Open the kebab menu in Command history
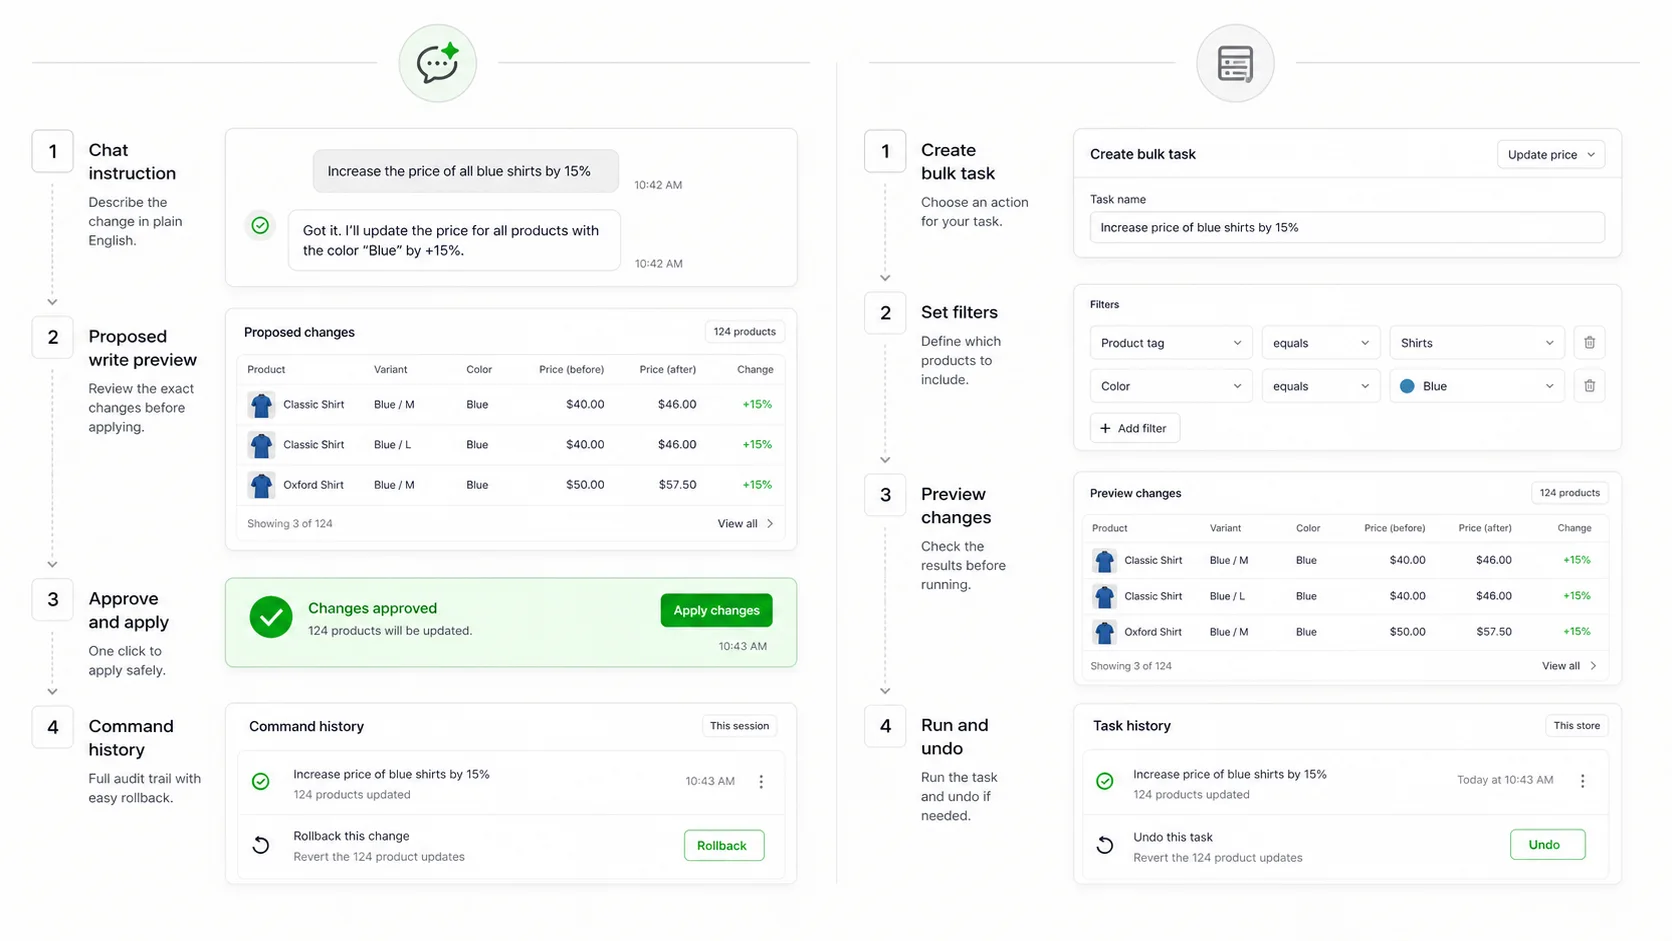The height and width of the screenshot is (941, 1672). coord(761,782)
